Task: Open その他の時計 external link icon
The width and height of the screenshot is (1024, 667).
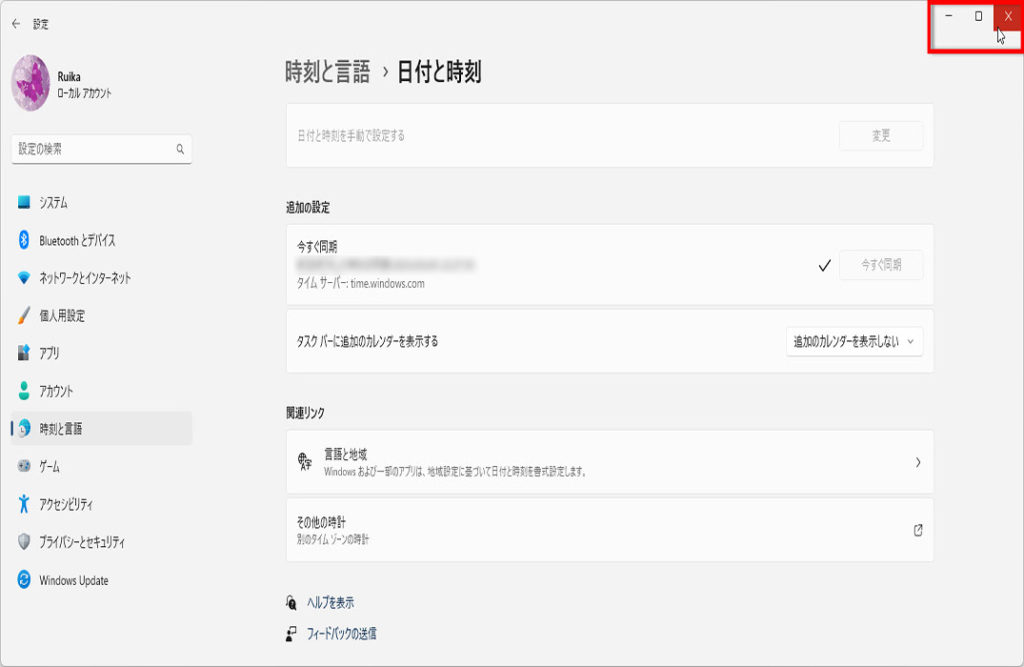Action: [917, 530]
